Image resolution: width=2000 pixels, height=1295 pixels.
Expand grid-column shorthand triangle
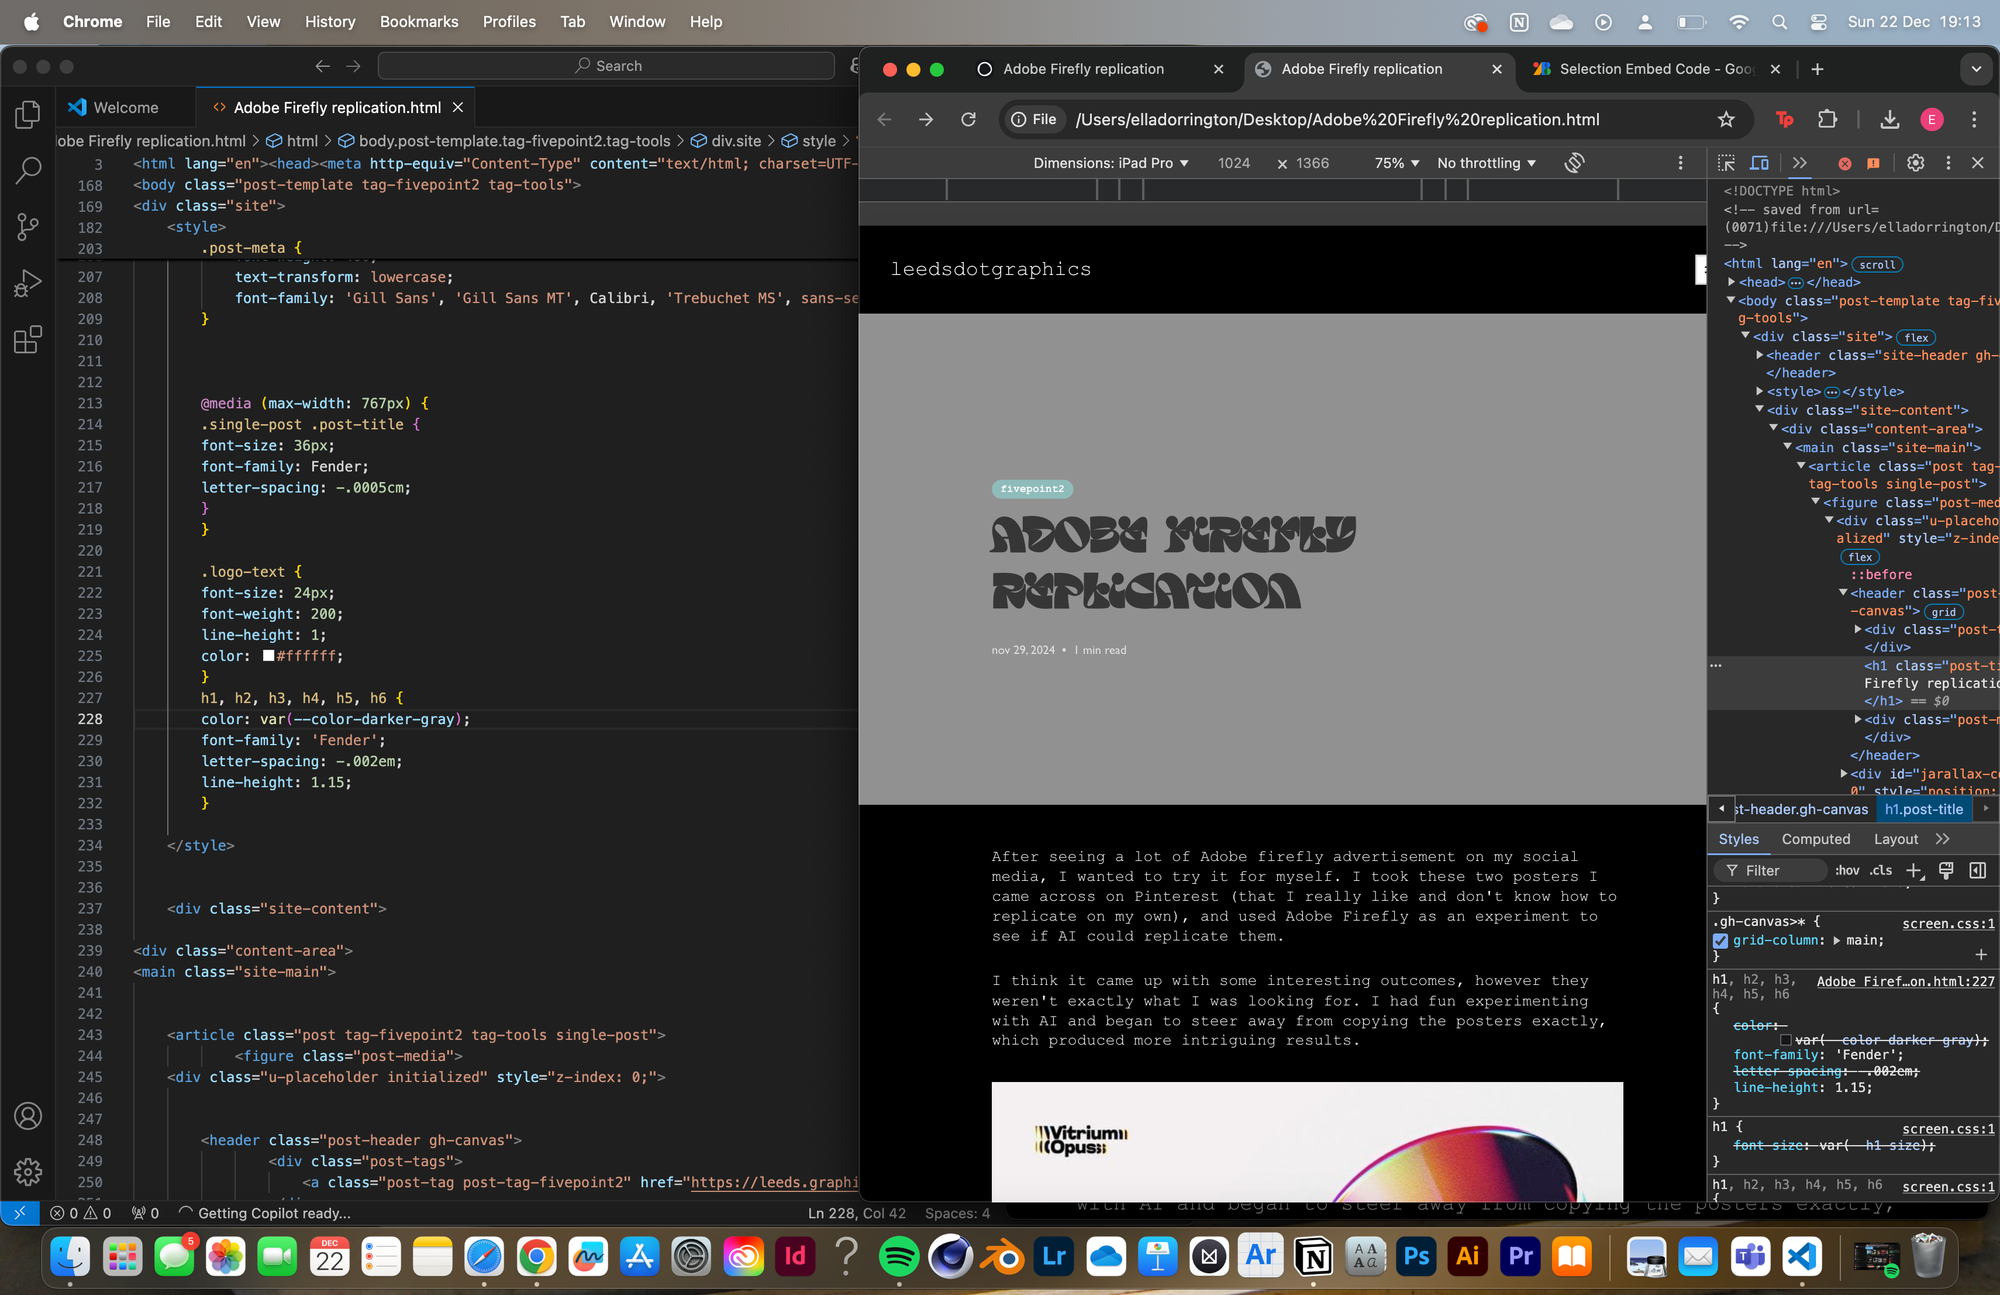tap(1836, 940)
